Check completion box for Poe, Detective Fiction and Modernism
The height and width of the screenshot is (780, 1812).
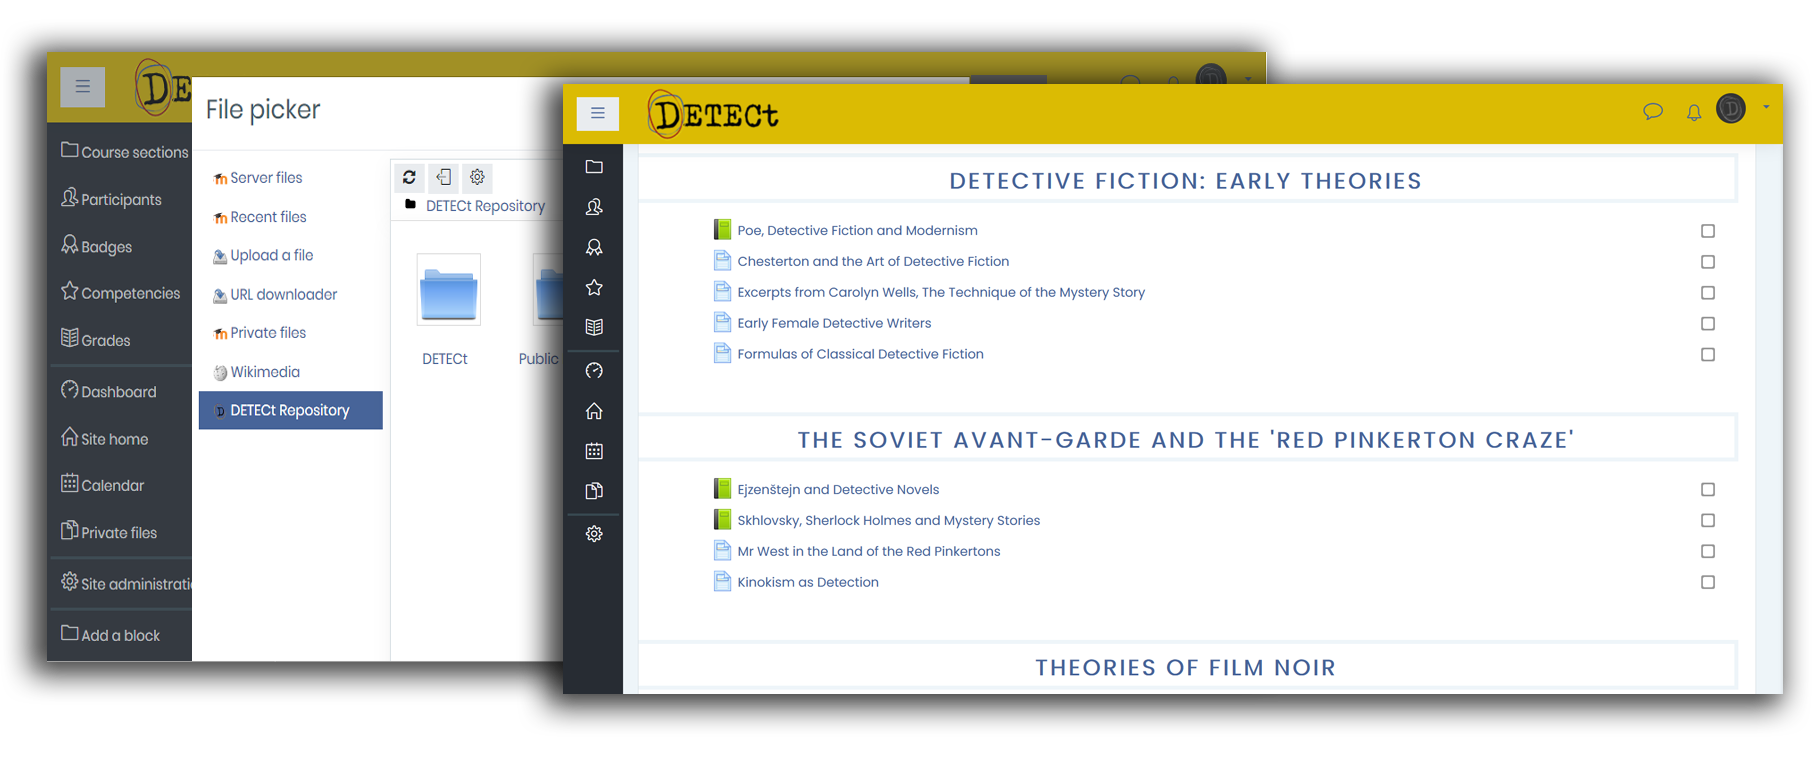pyautogui.click(x=1707, y=231)
